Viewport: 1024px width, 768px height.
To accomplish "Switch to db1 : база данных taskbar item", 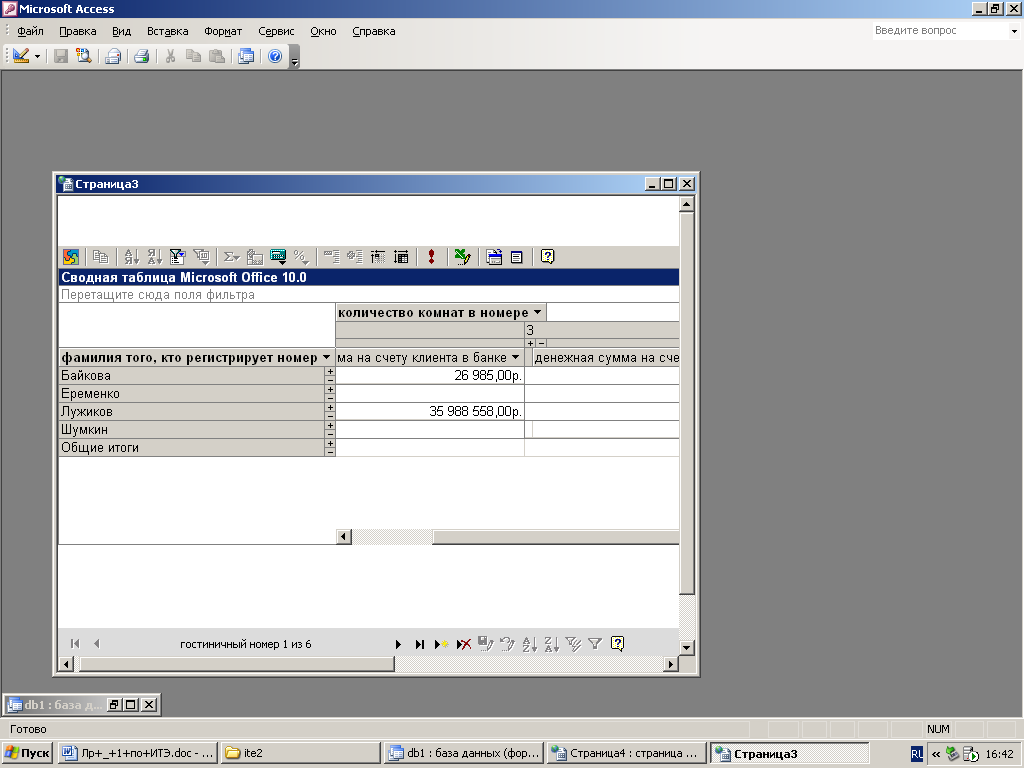I will coord(464,753).
